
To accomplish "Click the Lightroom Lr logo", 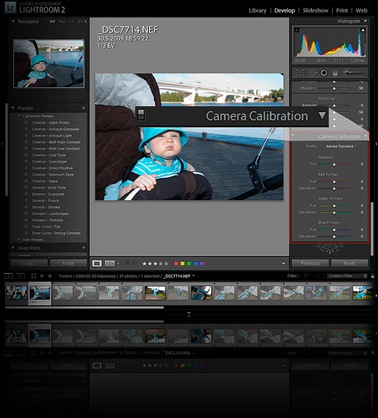I will tap(11, 8).
